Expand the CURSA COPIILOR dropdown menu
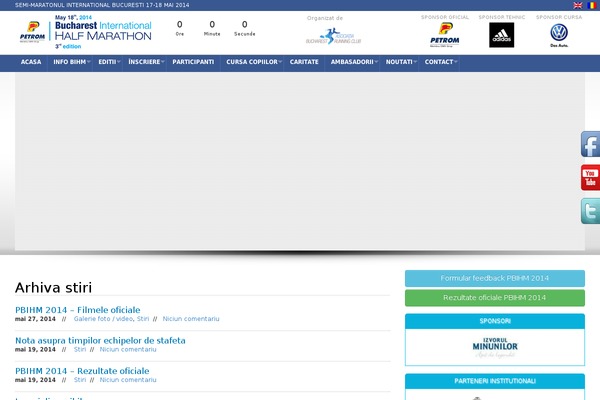Screen dimensions: 600x400 click(x=252, y=62)
